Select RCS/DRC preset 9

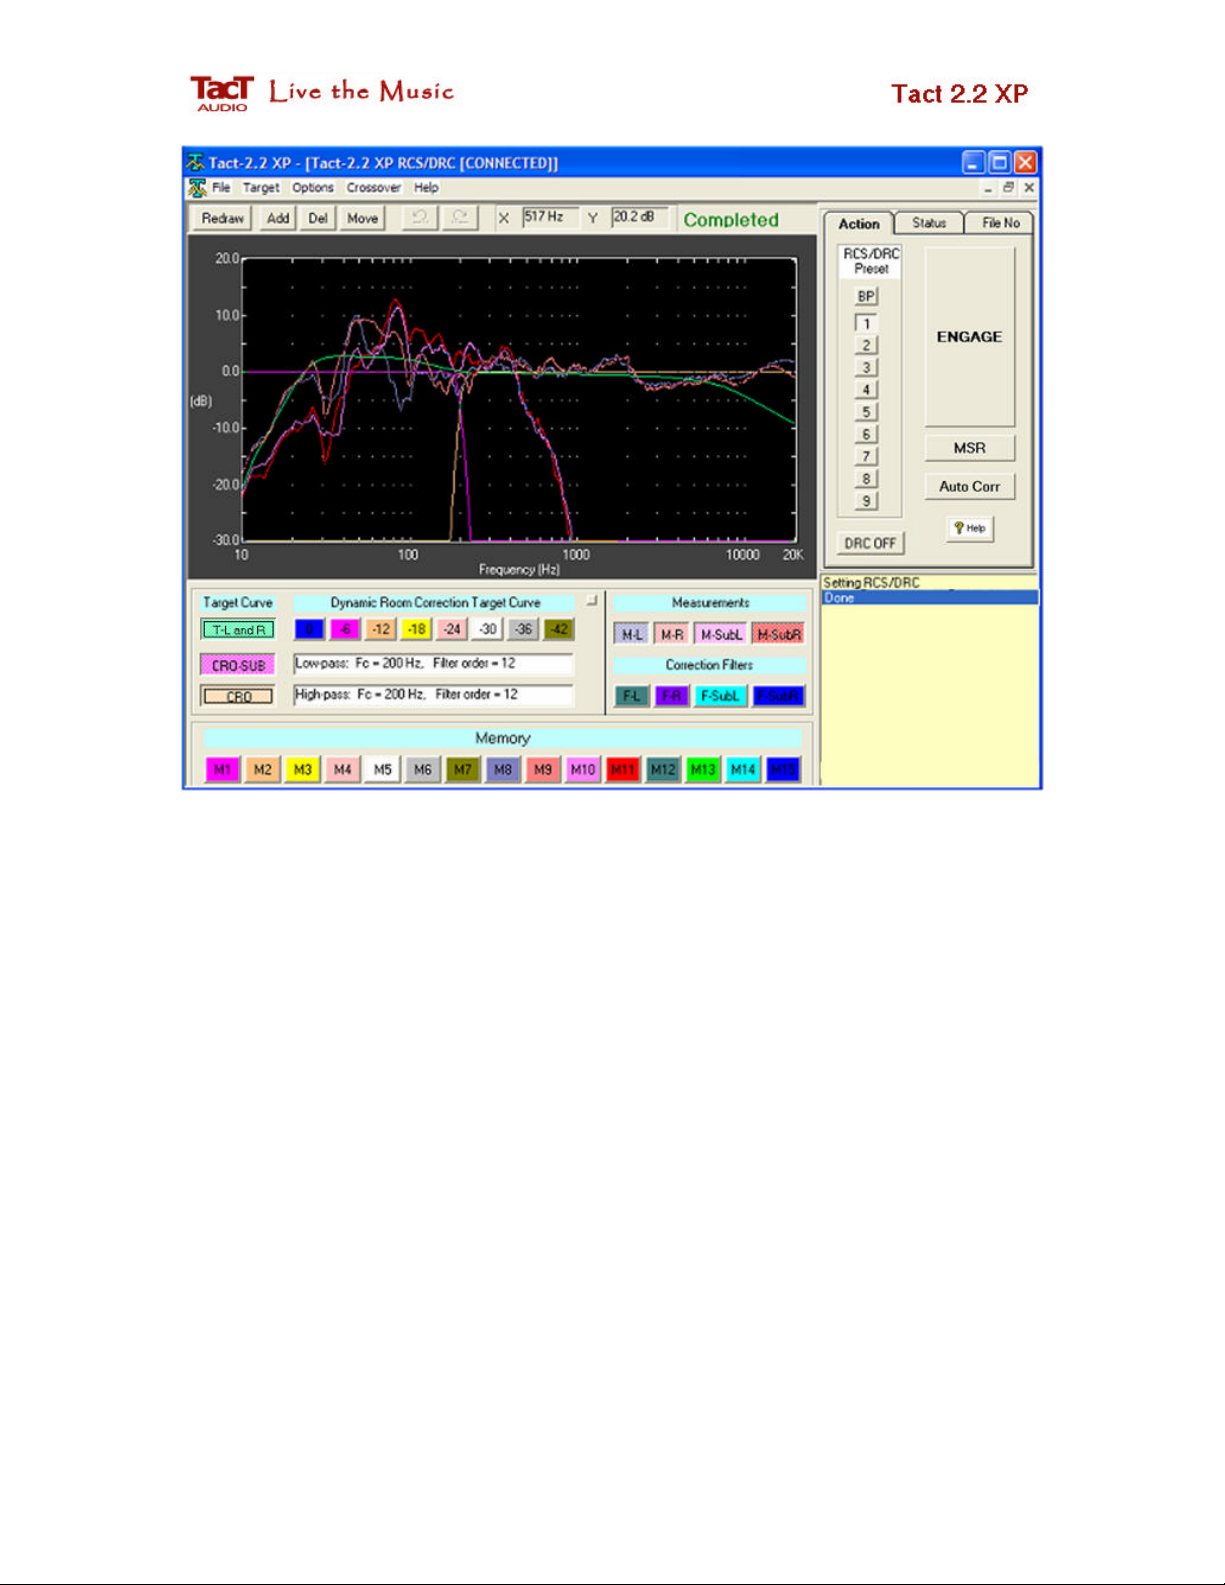[x=866, y=501]
